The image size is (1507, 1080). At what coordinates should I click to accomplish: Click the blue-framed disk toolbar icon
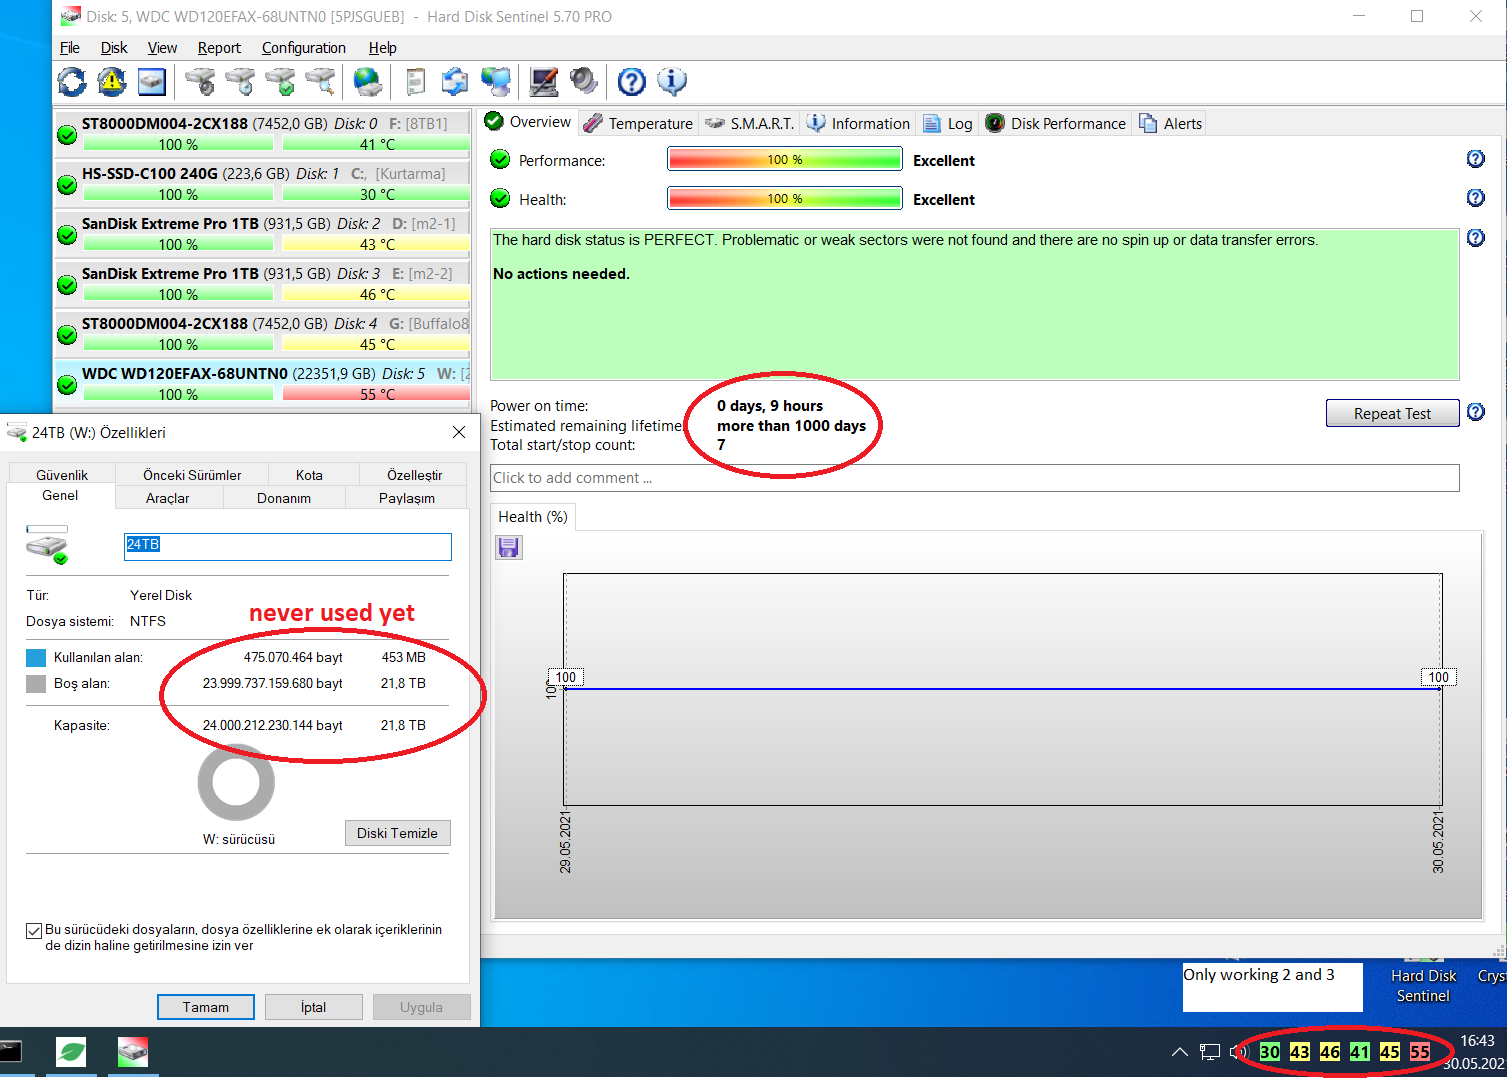point(152,81)
